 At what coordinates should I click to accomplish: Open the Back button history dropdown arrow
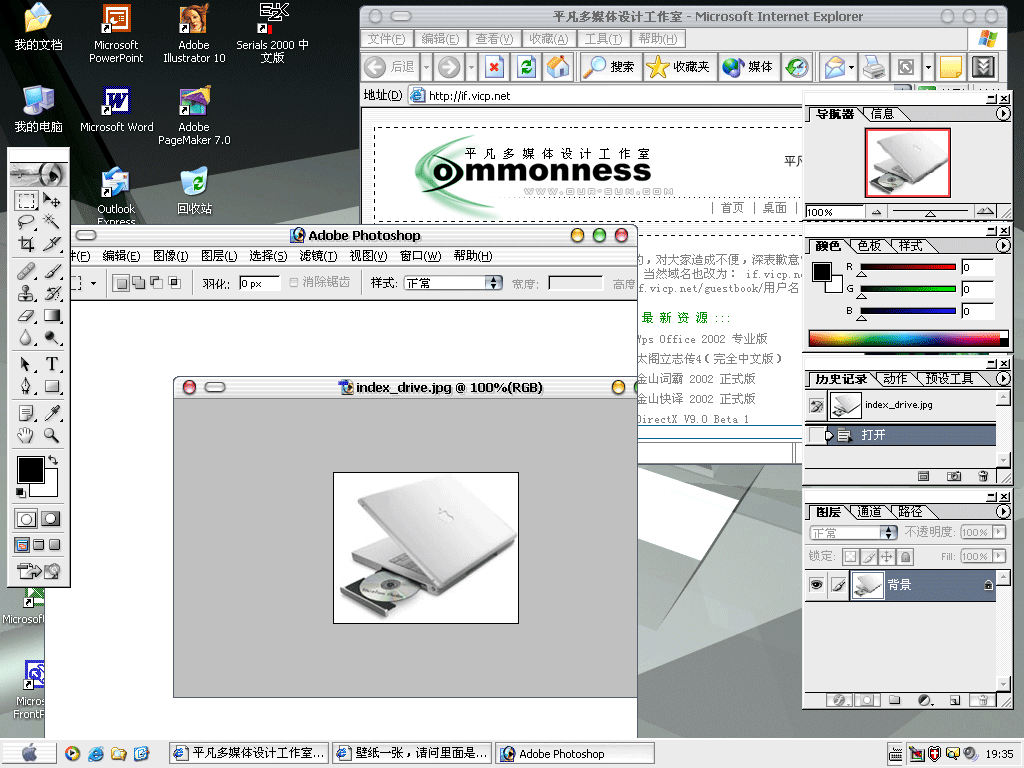[x=426, y=67]
